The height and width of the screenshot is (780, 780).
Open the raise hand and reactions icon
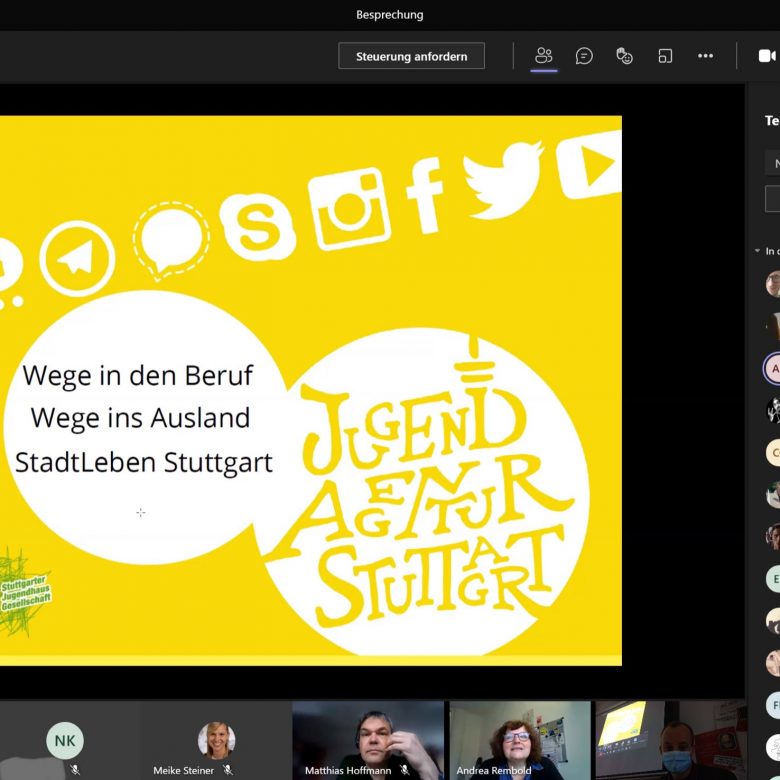(x=624, y=56)
